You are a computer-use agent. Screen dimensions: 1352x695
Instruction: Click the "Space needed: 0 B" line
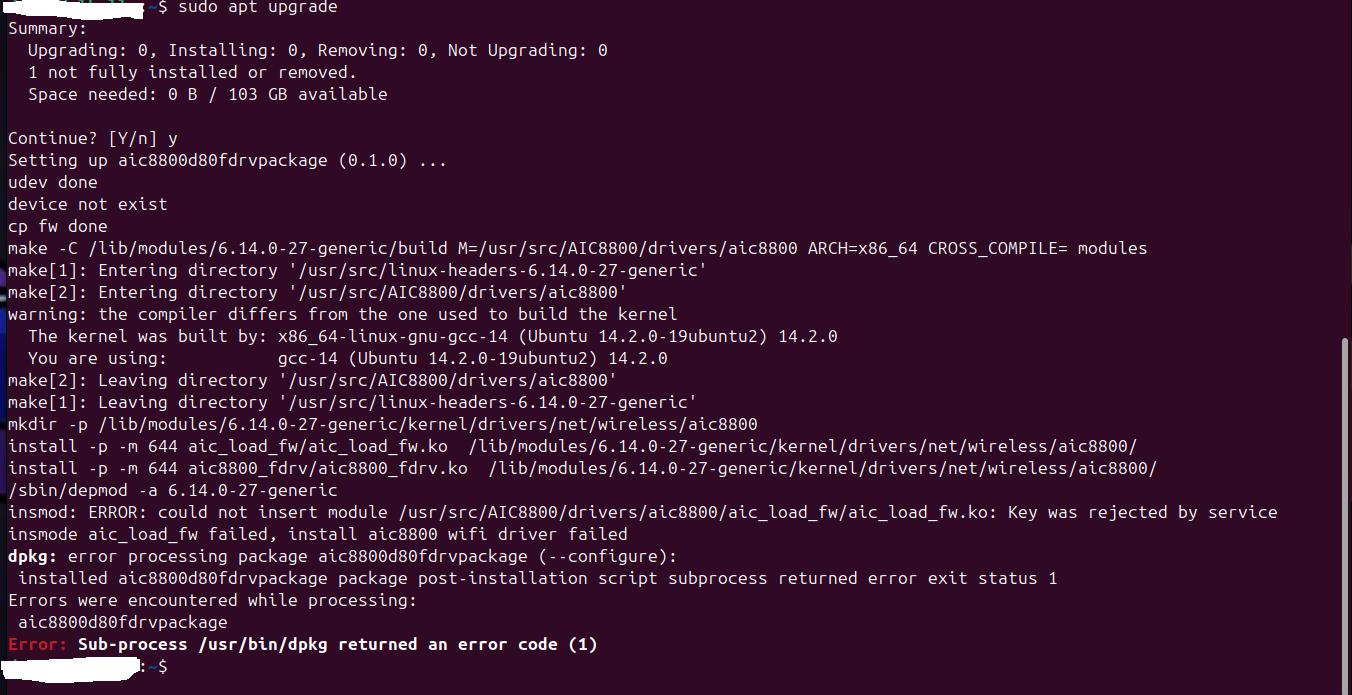pos(207,94)
